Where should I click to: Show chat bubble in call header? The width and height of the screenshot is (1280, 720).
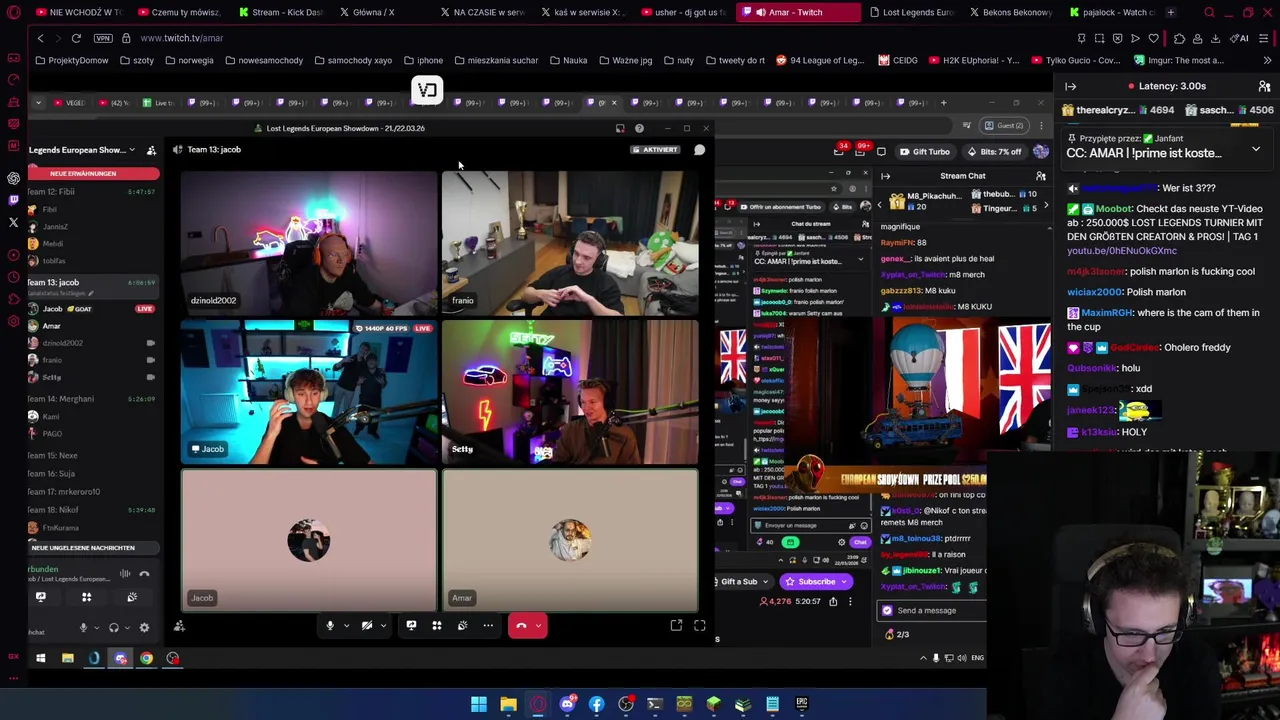click(x=700, y=150)
